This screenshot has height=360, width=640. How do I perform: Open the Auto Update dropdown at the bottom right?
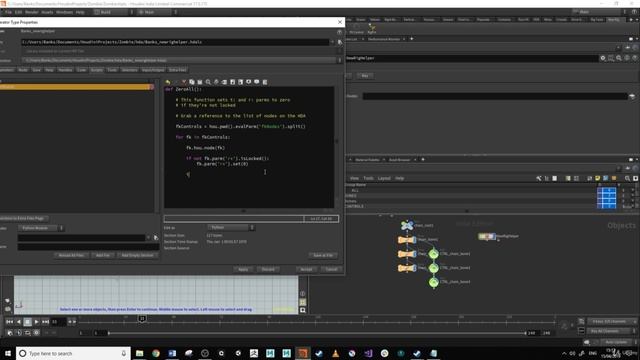618,342
